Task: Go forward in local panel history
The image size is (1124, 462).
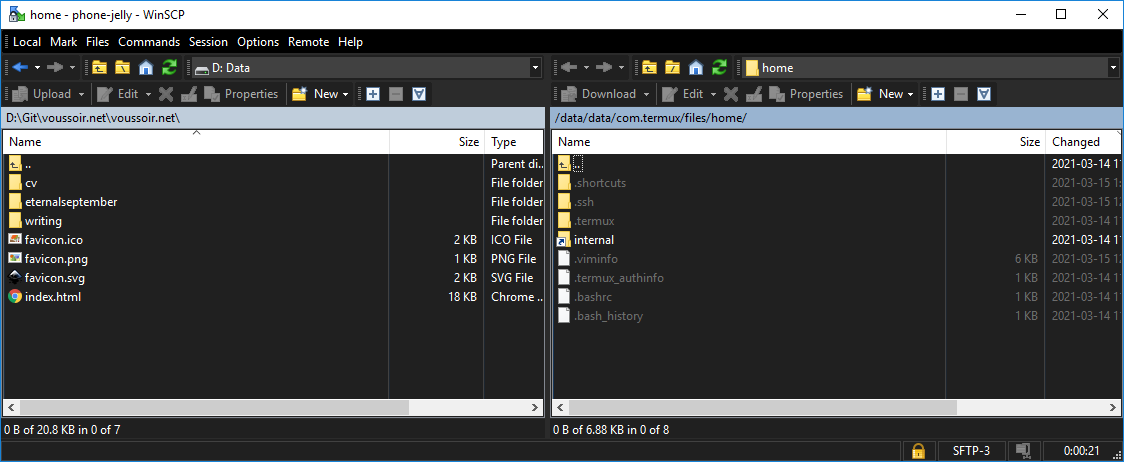Action: coord(55,67)
